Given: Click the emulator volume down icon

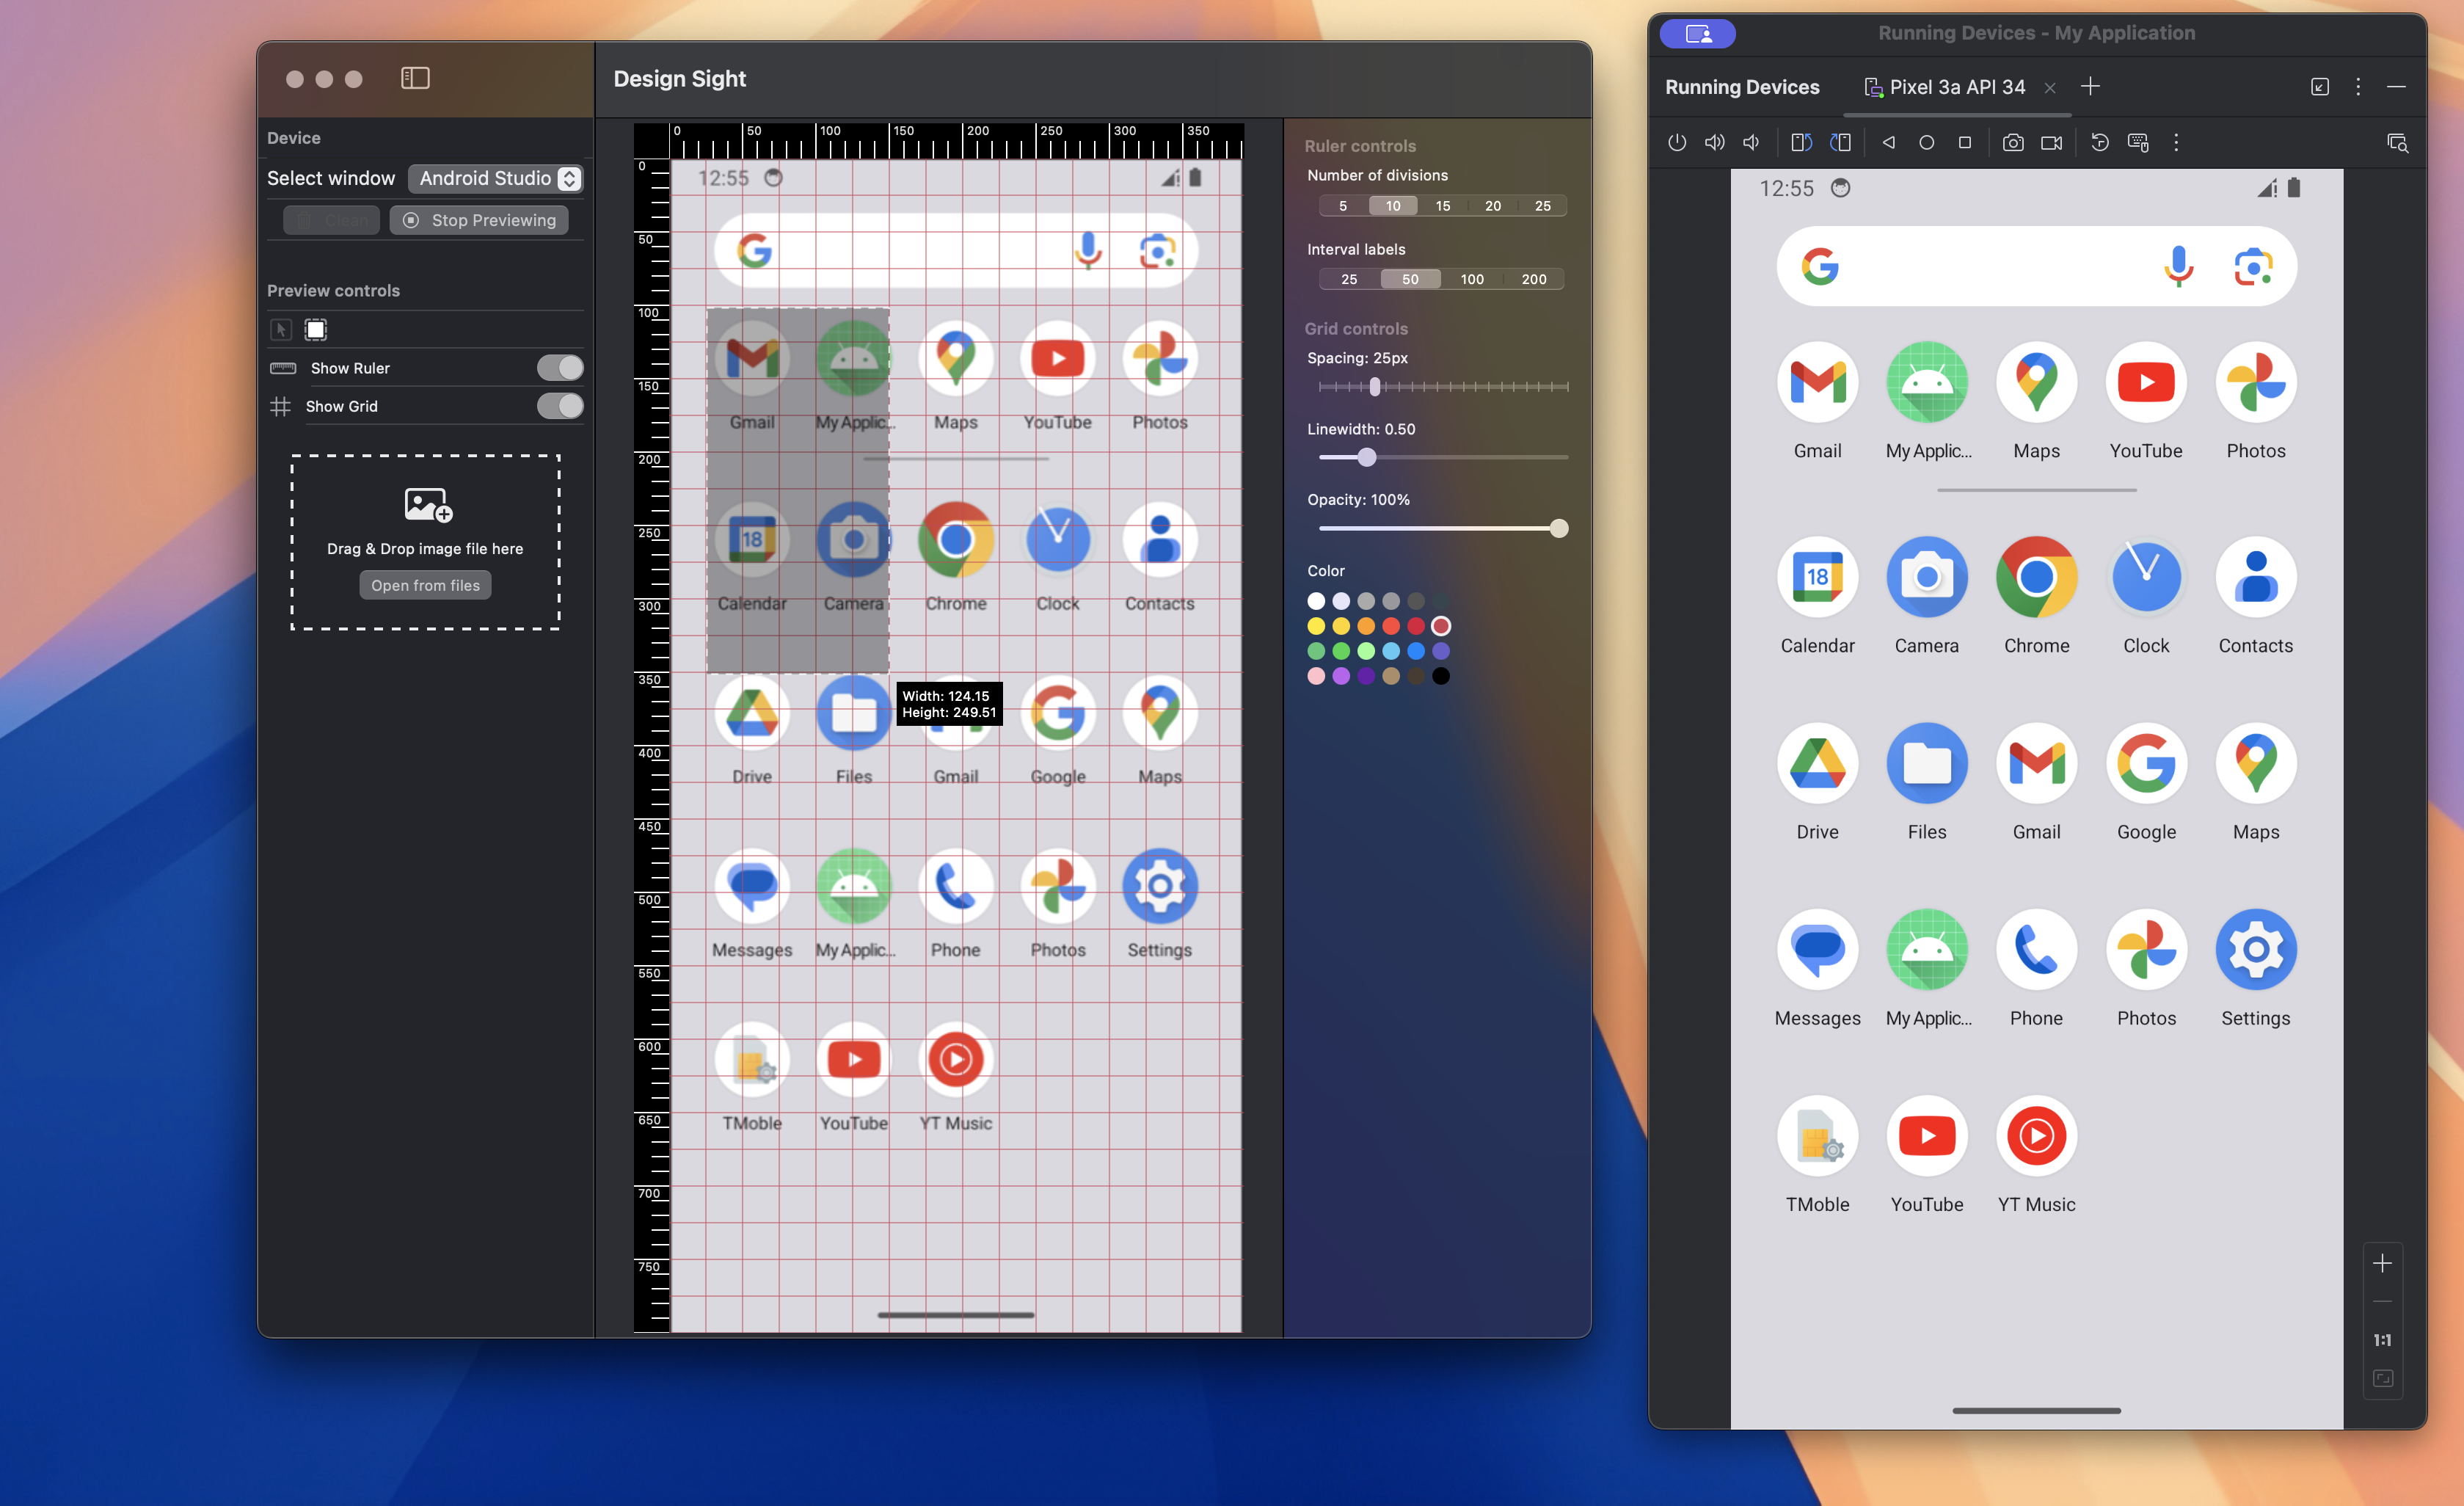Looking at the screenshot, I should [1751, 142].
